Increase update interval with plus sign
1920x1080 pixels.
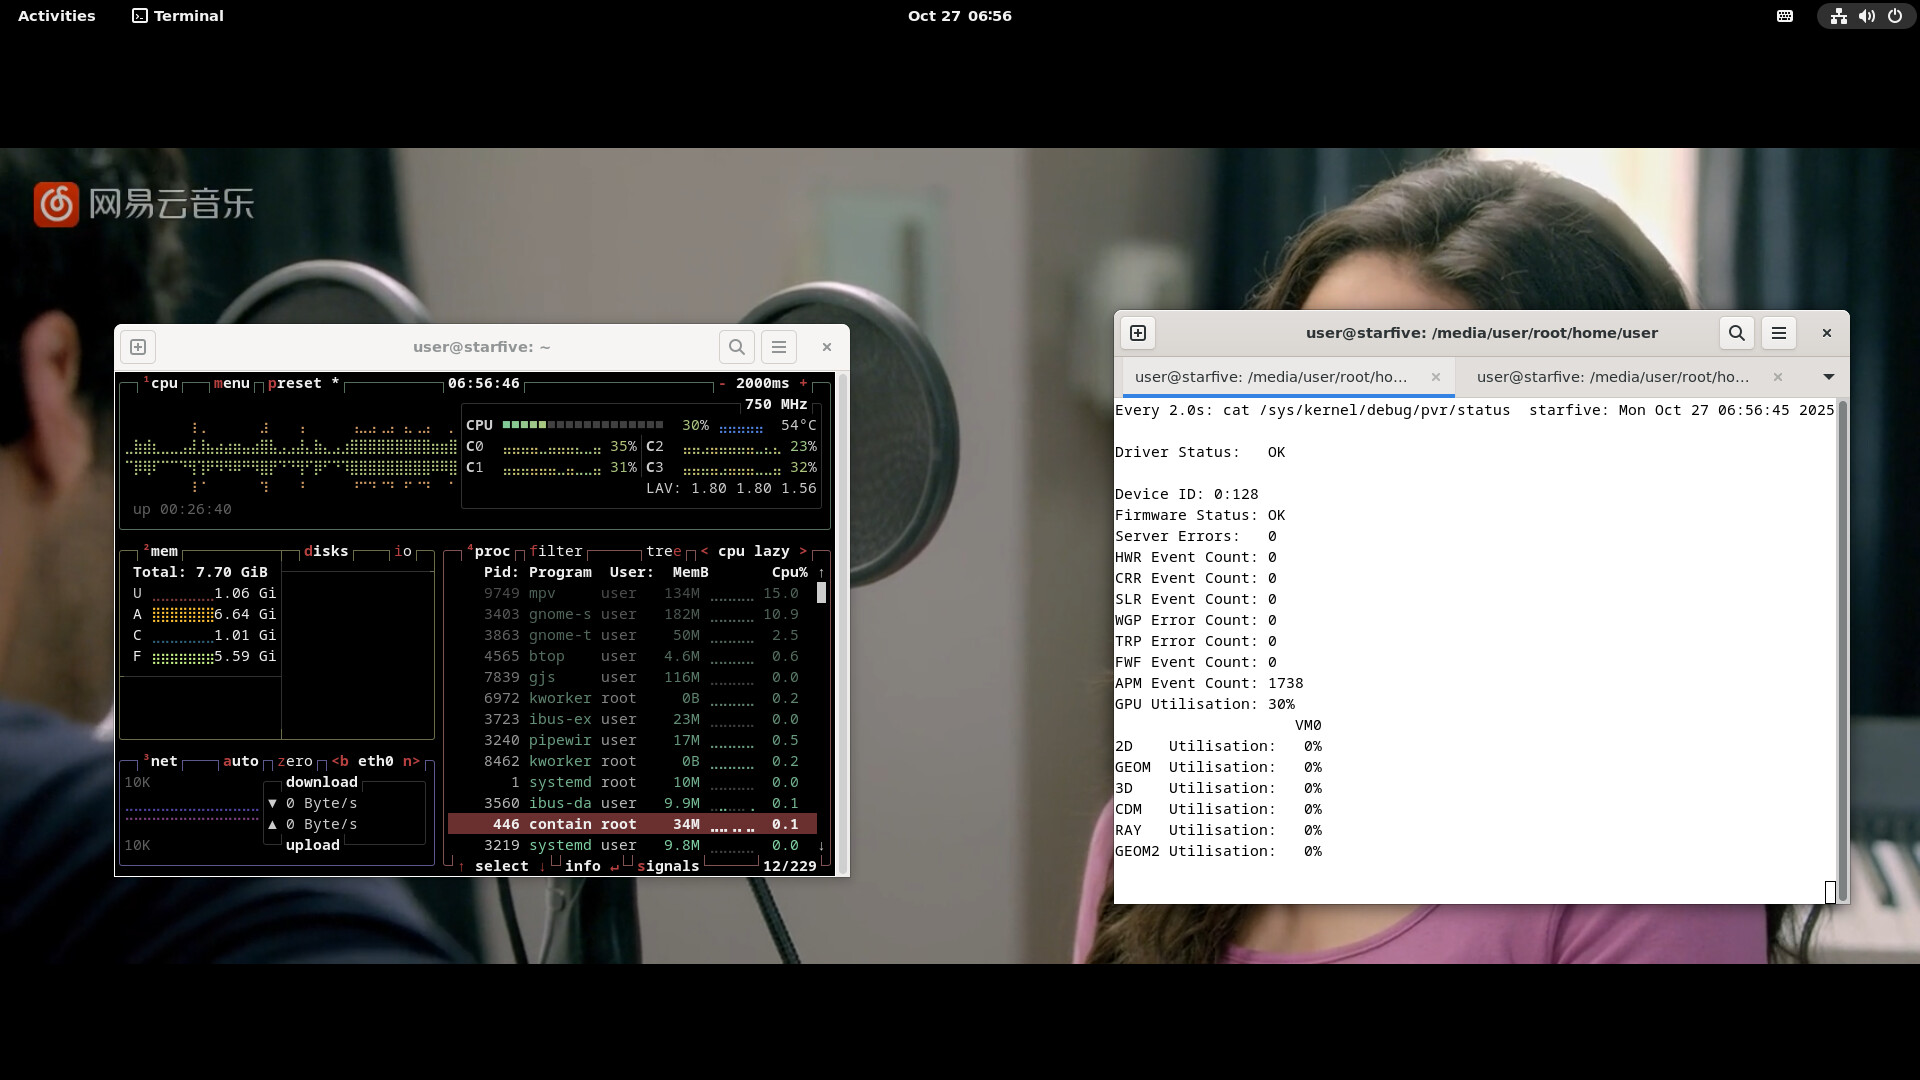coord(803,383)
